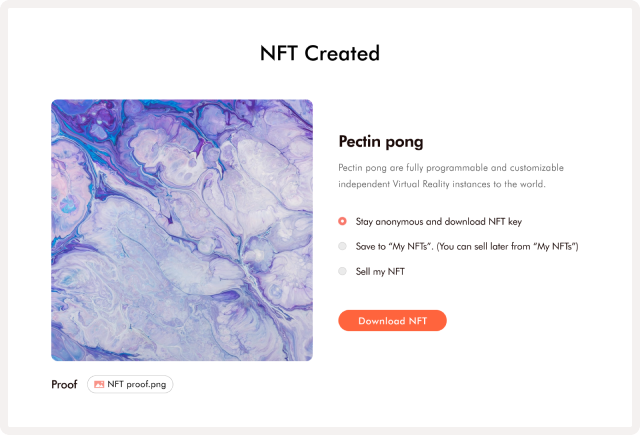
Task: Click the description line mentioning programmable
Action: (451, 168)
